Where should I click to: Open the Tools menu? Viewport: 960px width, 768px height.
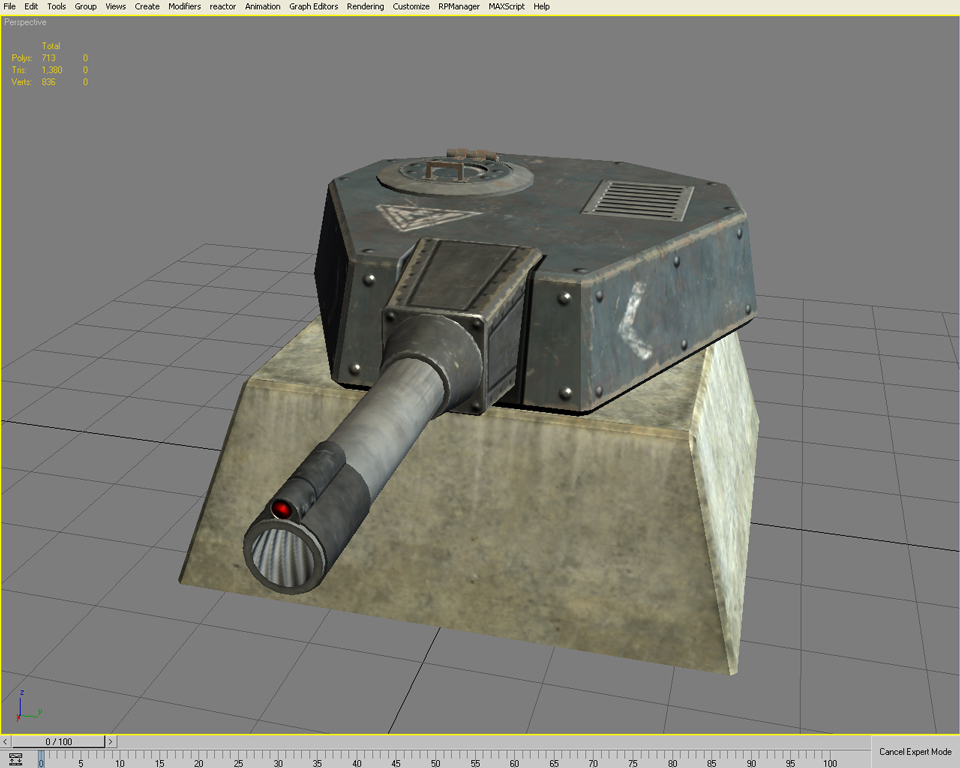(x=56, y=6)
